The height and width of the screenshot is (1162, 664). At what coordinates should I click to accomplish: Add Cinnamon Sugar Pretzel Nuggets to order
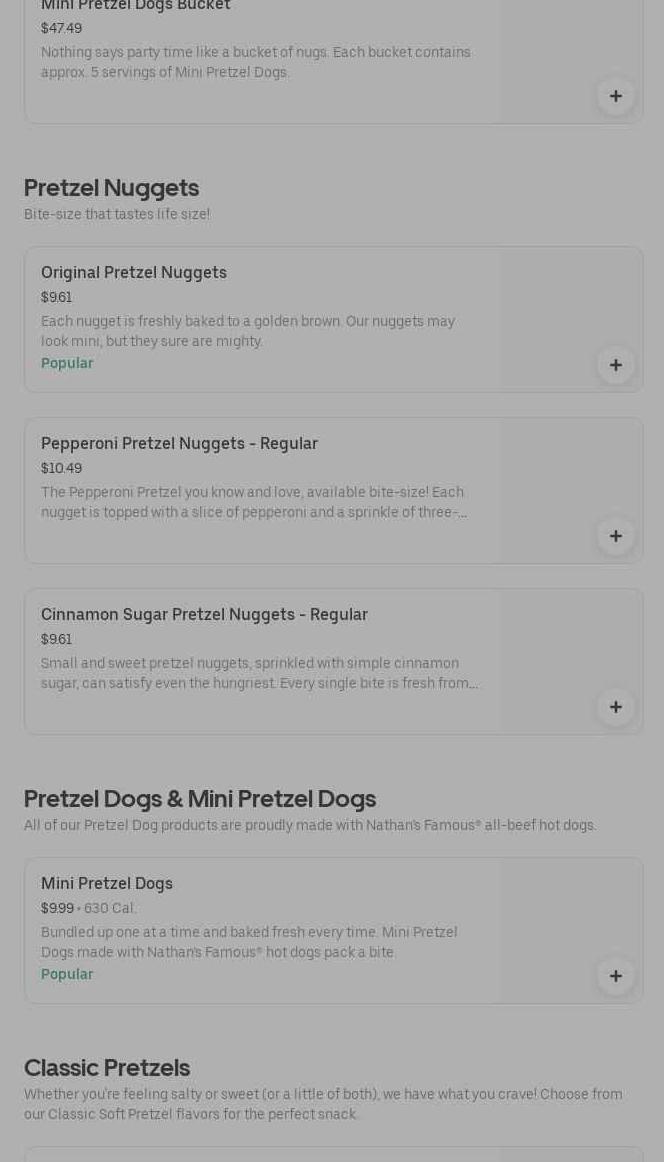615,707
